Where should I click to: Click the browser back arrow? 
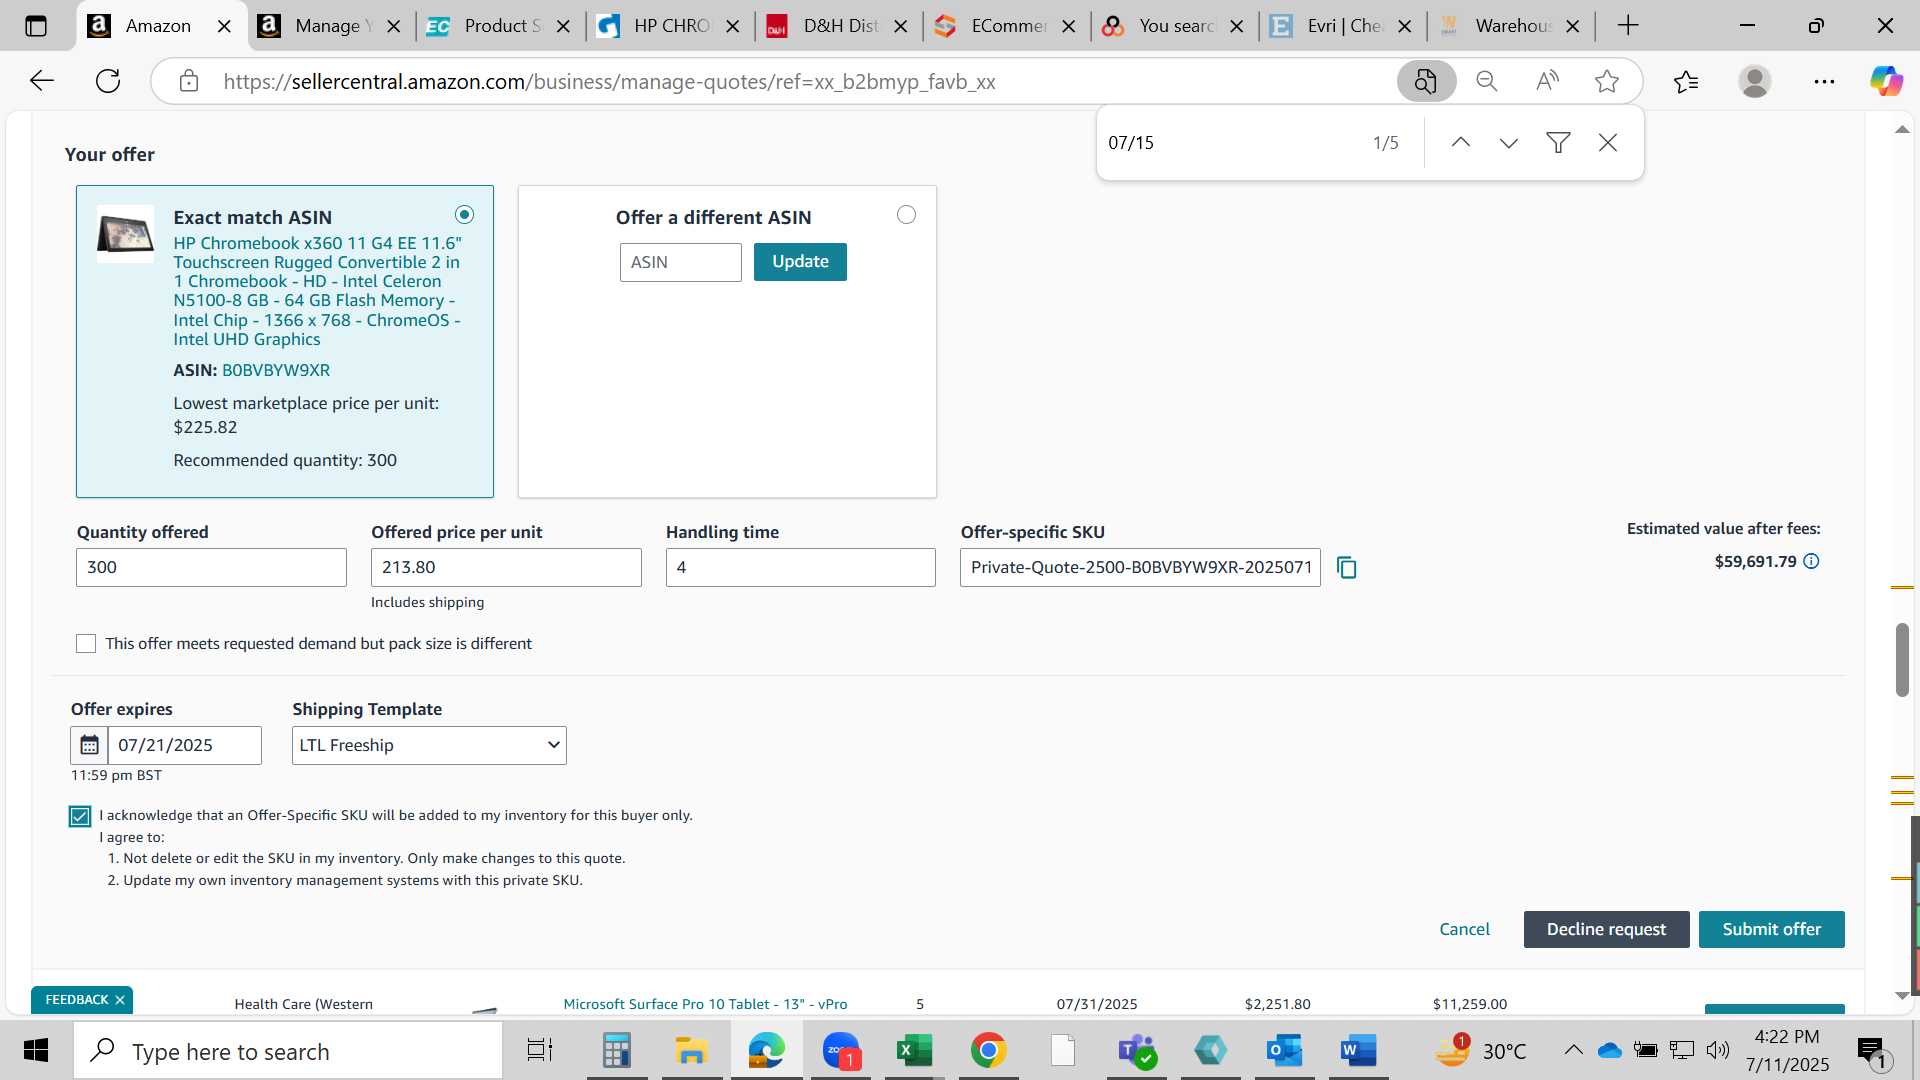(x=42, y=81)
